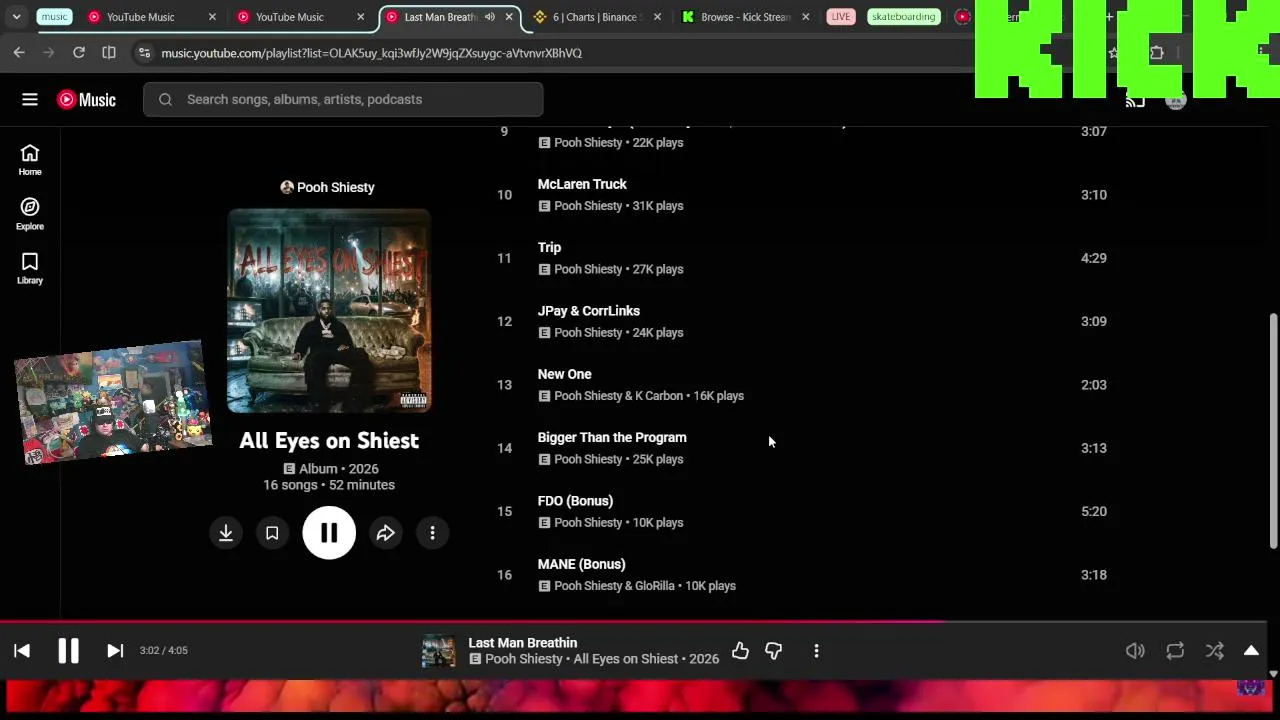Close the Binance Charts tab
The width and height of the screenshot is (1280, 720).
[657, 17]
